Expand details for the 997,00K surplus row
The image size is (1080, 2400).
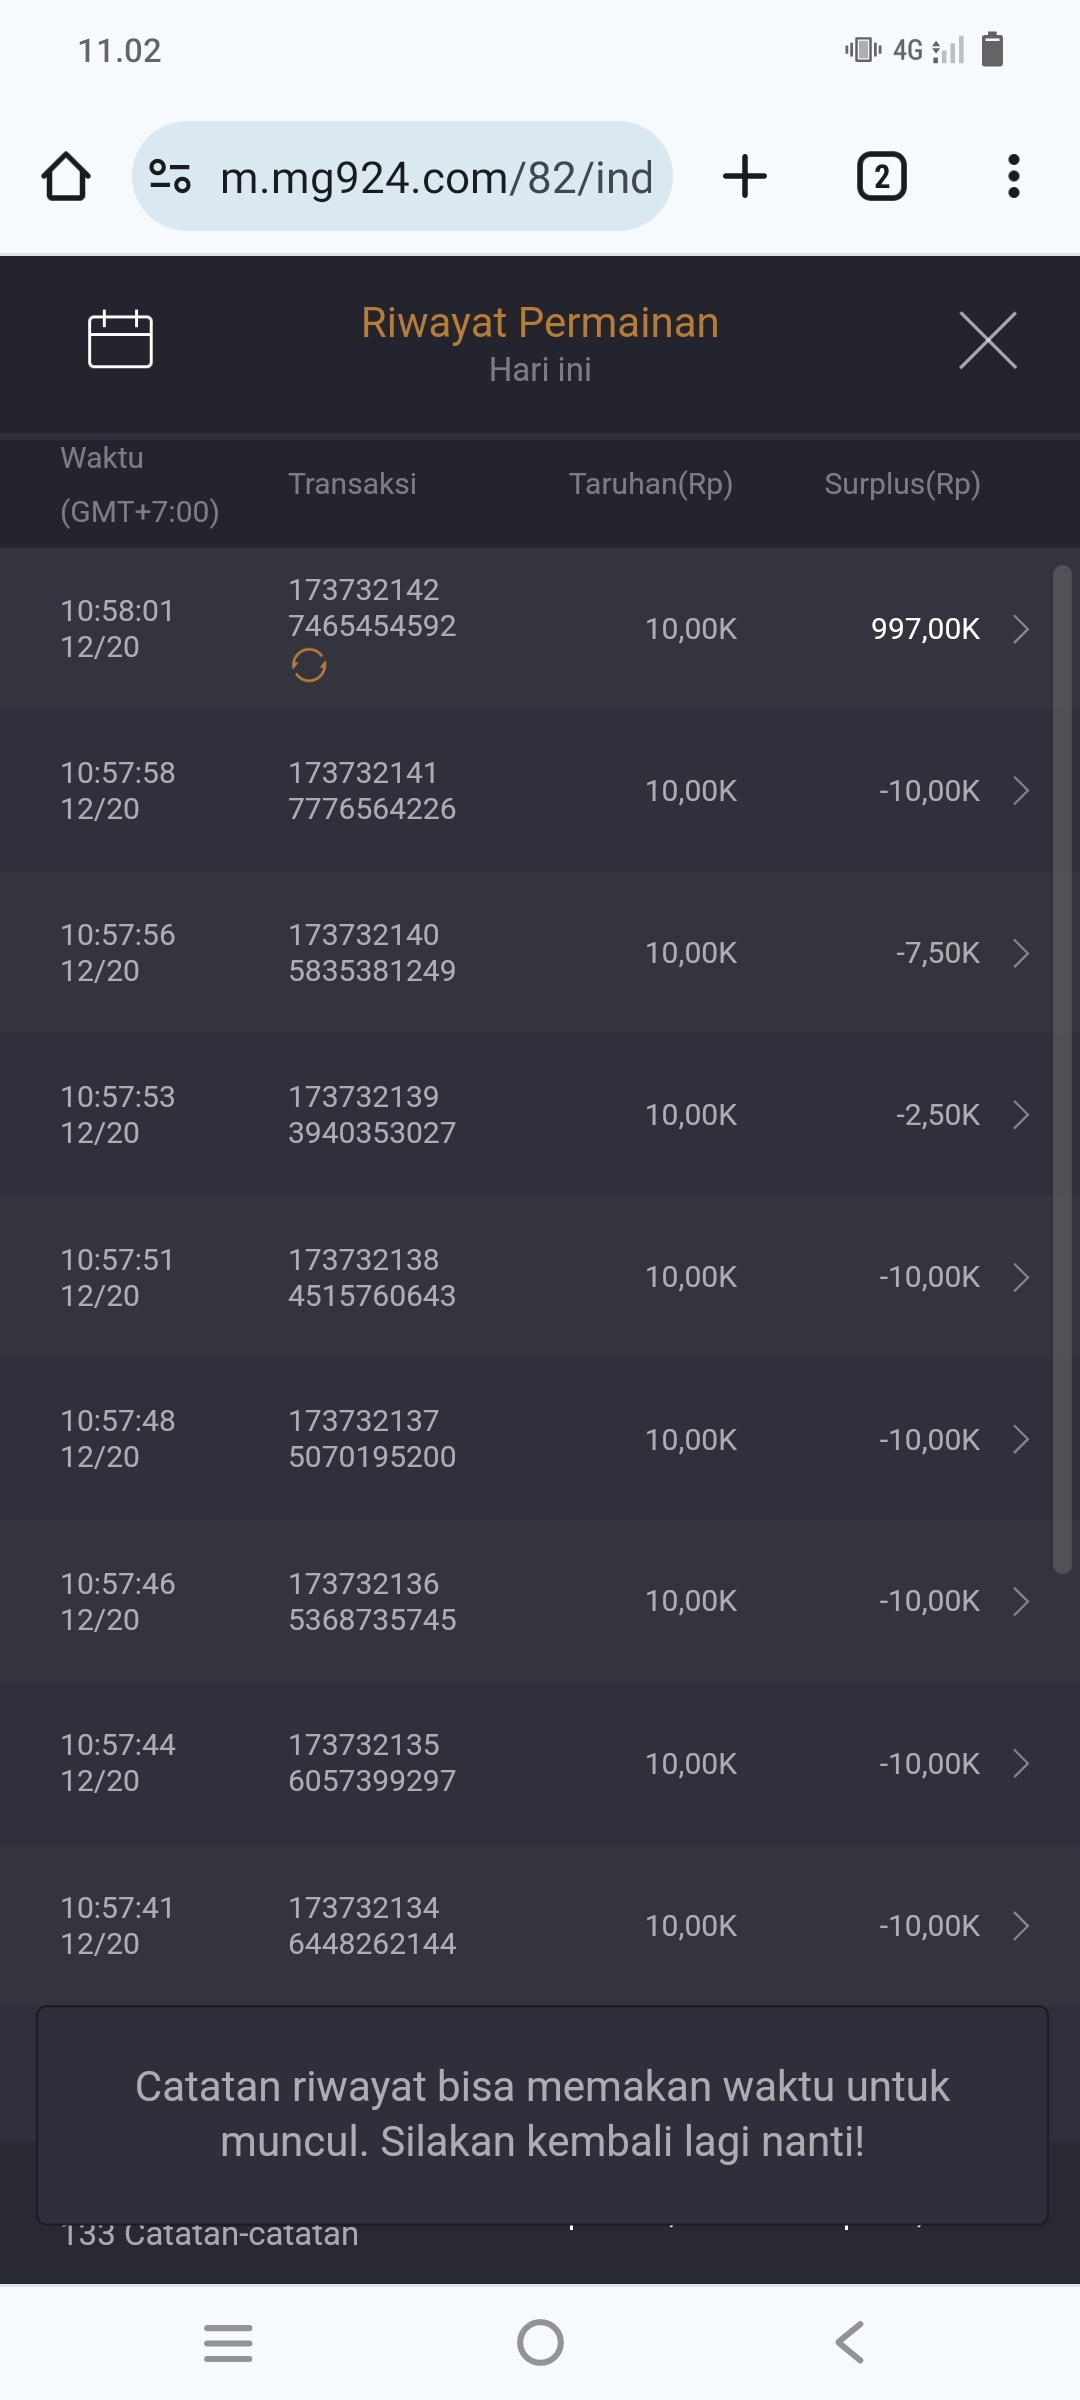[x=1020, y=629]
